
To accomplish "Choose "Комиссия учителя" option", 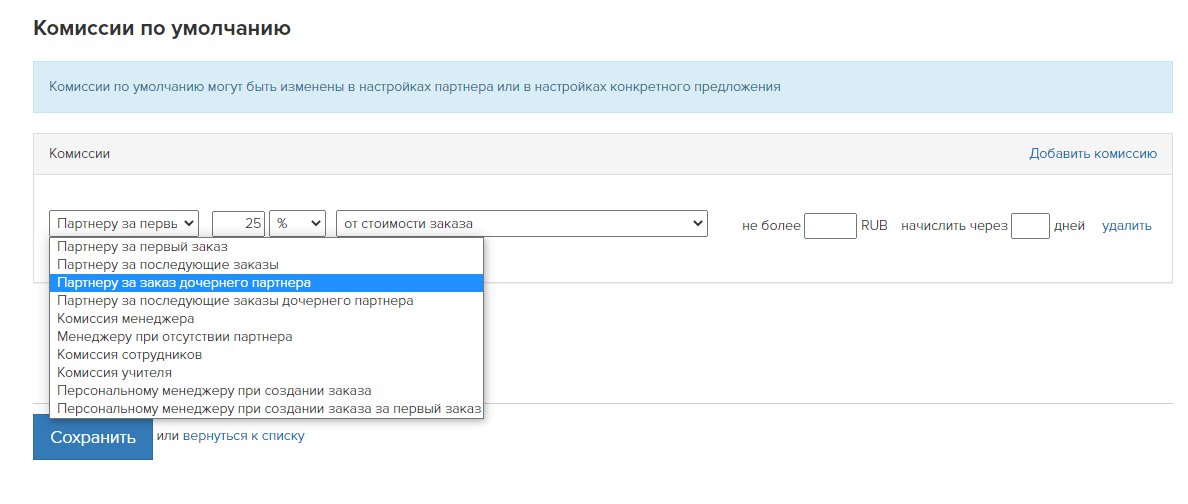I will coord(266,373).
